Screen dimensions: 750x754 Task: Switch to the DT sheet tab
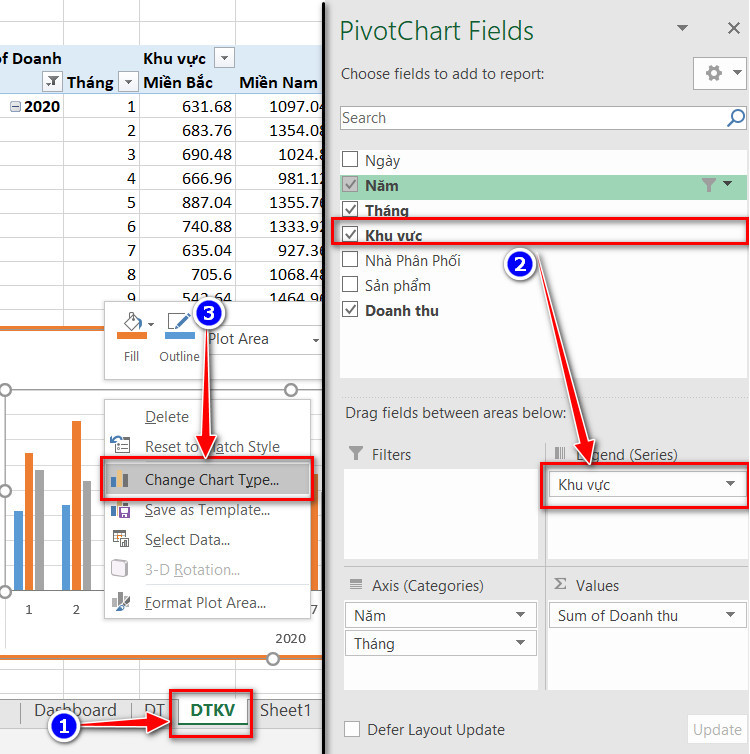154,710
